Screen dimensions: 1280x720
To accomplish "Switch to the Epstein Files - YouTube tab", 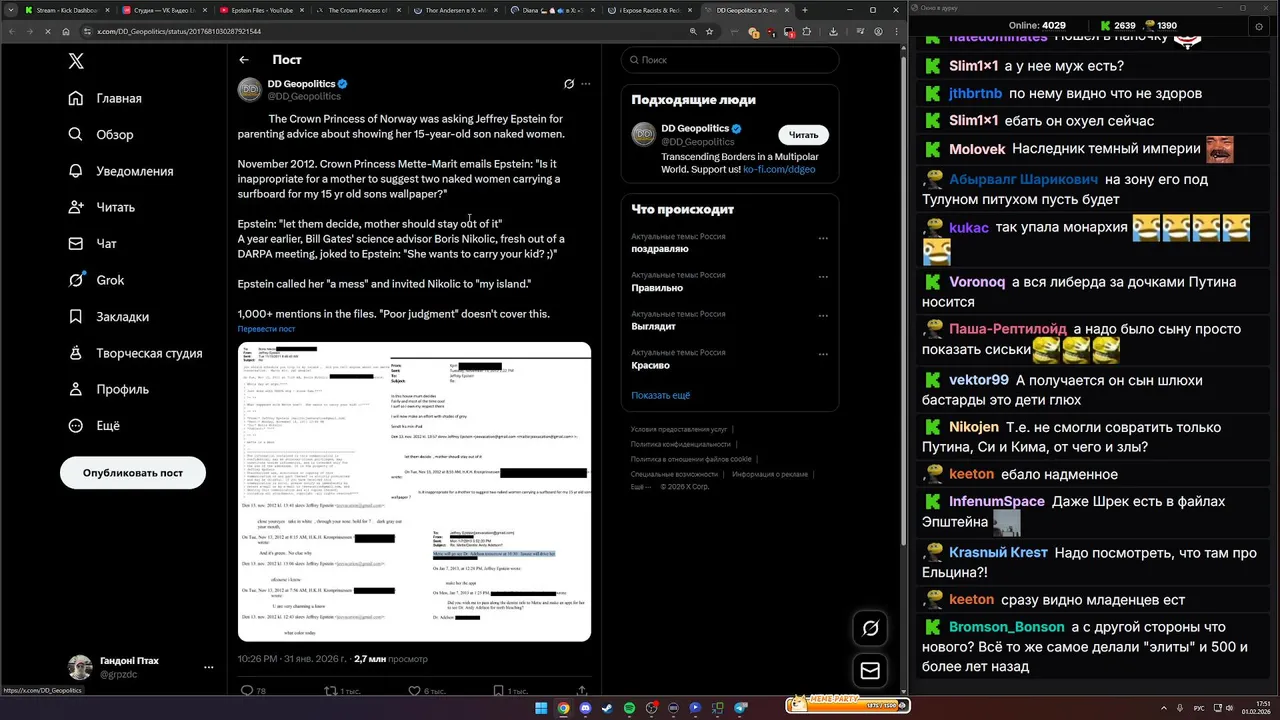I will tap(260, 10).
